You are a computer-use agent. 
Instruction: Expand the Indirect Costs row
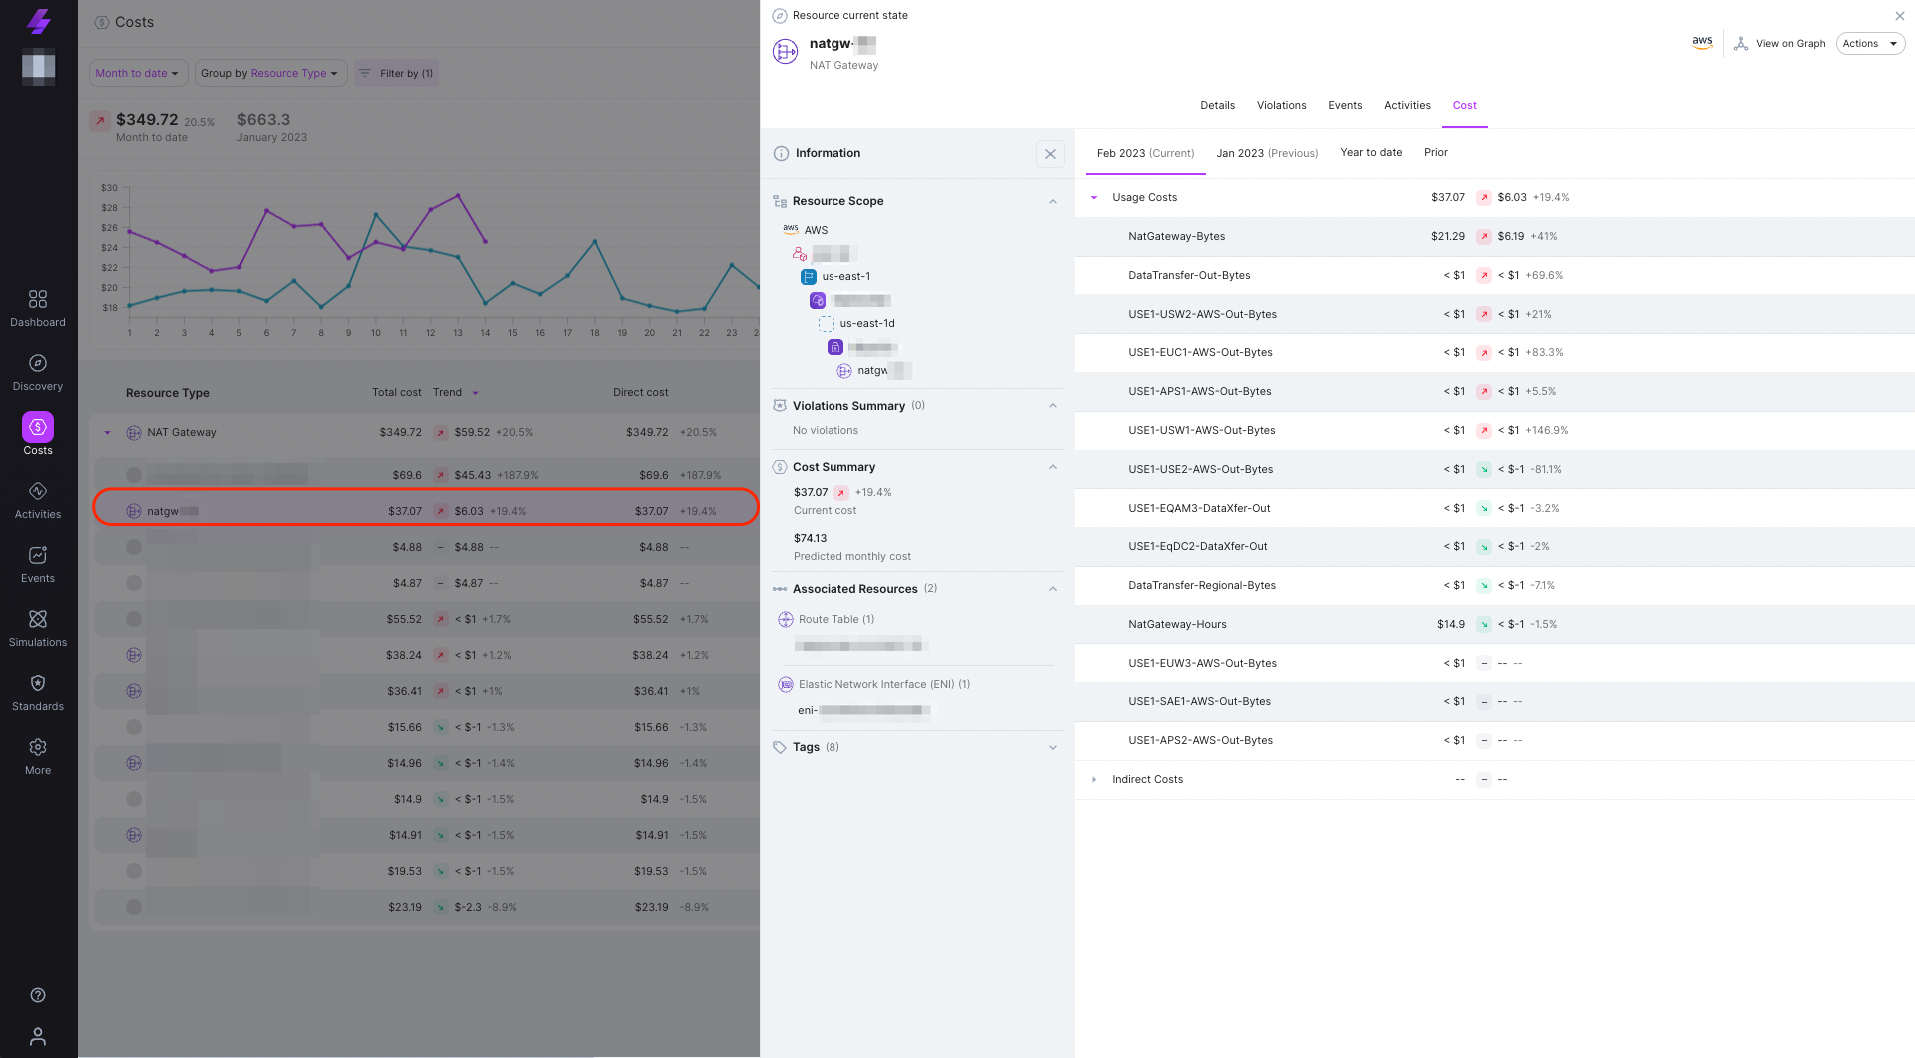(x=1093, y=779)
